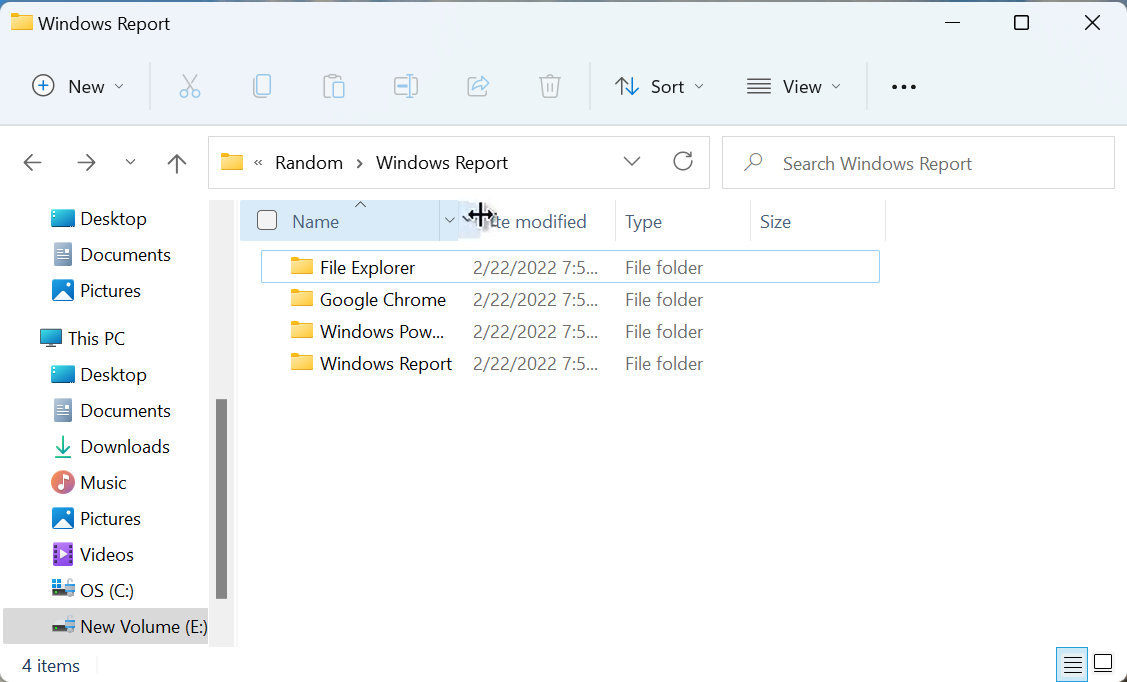Image resolution: width=1127 pixels, height=682 pixels.
Task: Switch to details view using the status bar toggle
Action: [1072, 664]
